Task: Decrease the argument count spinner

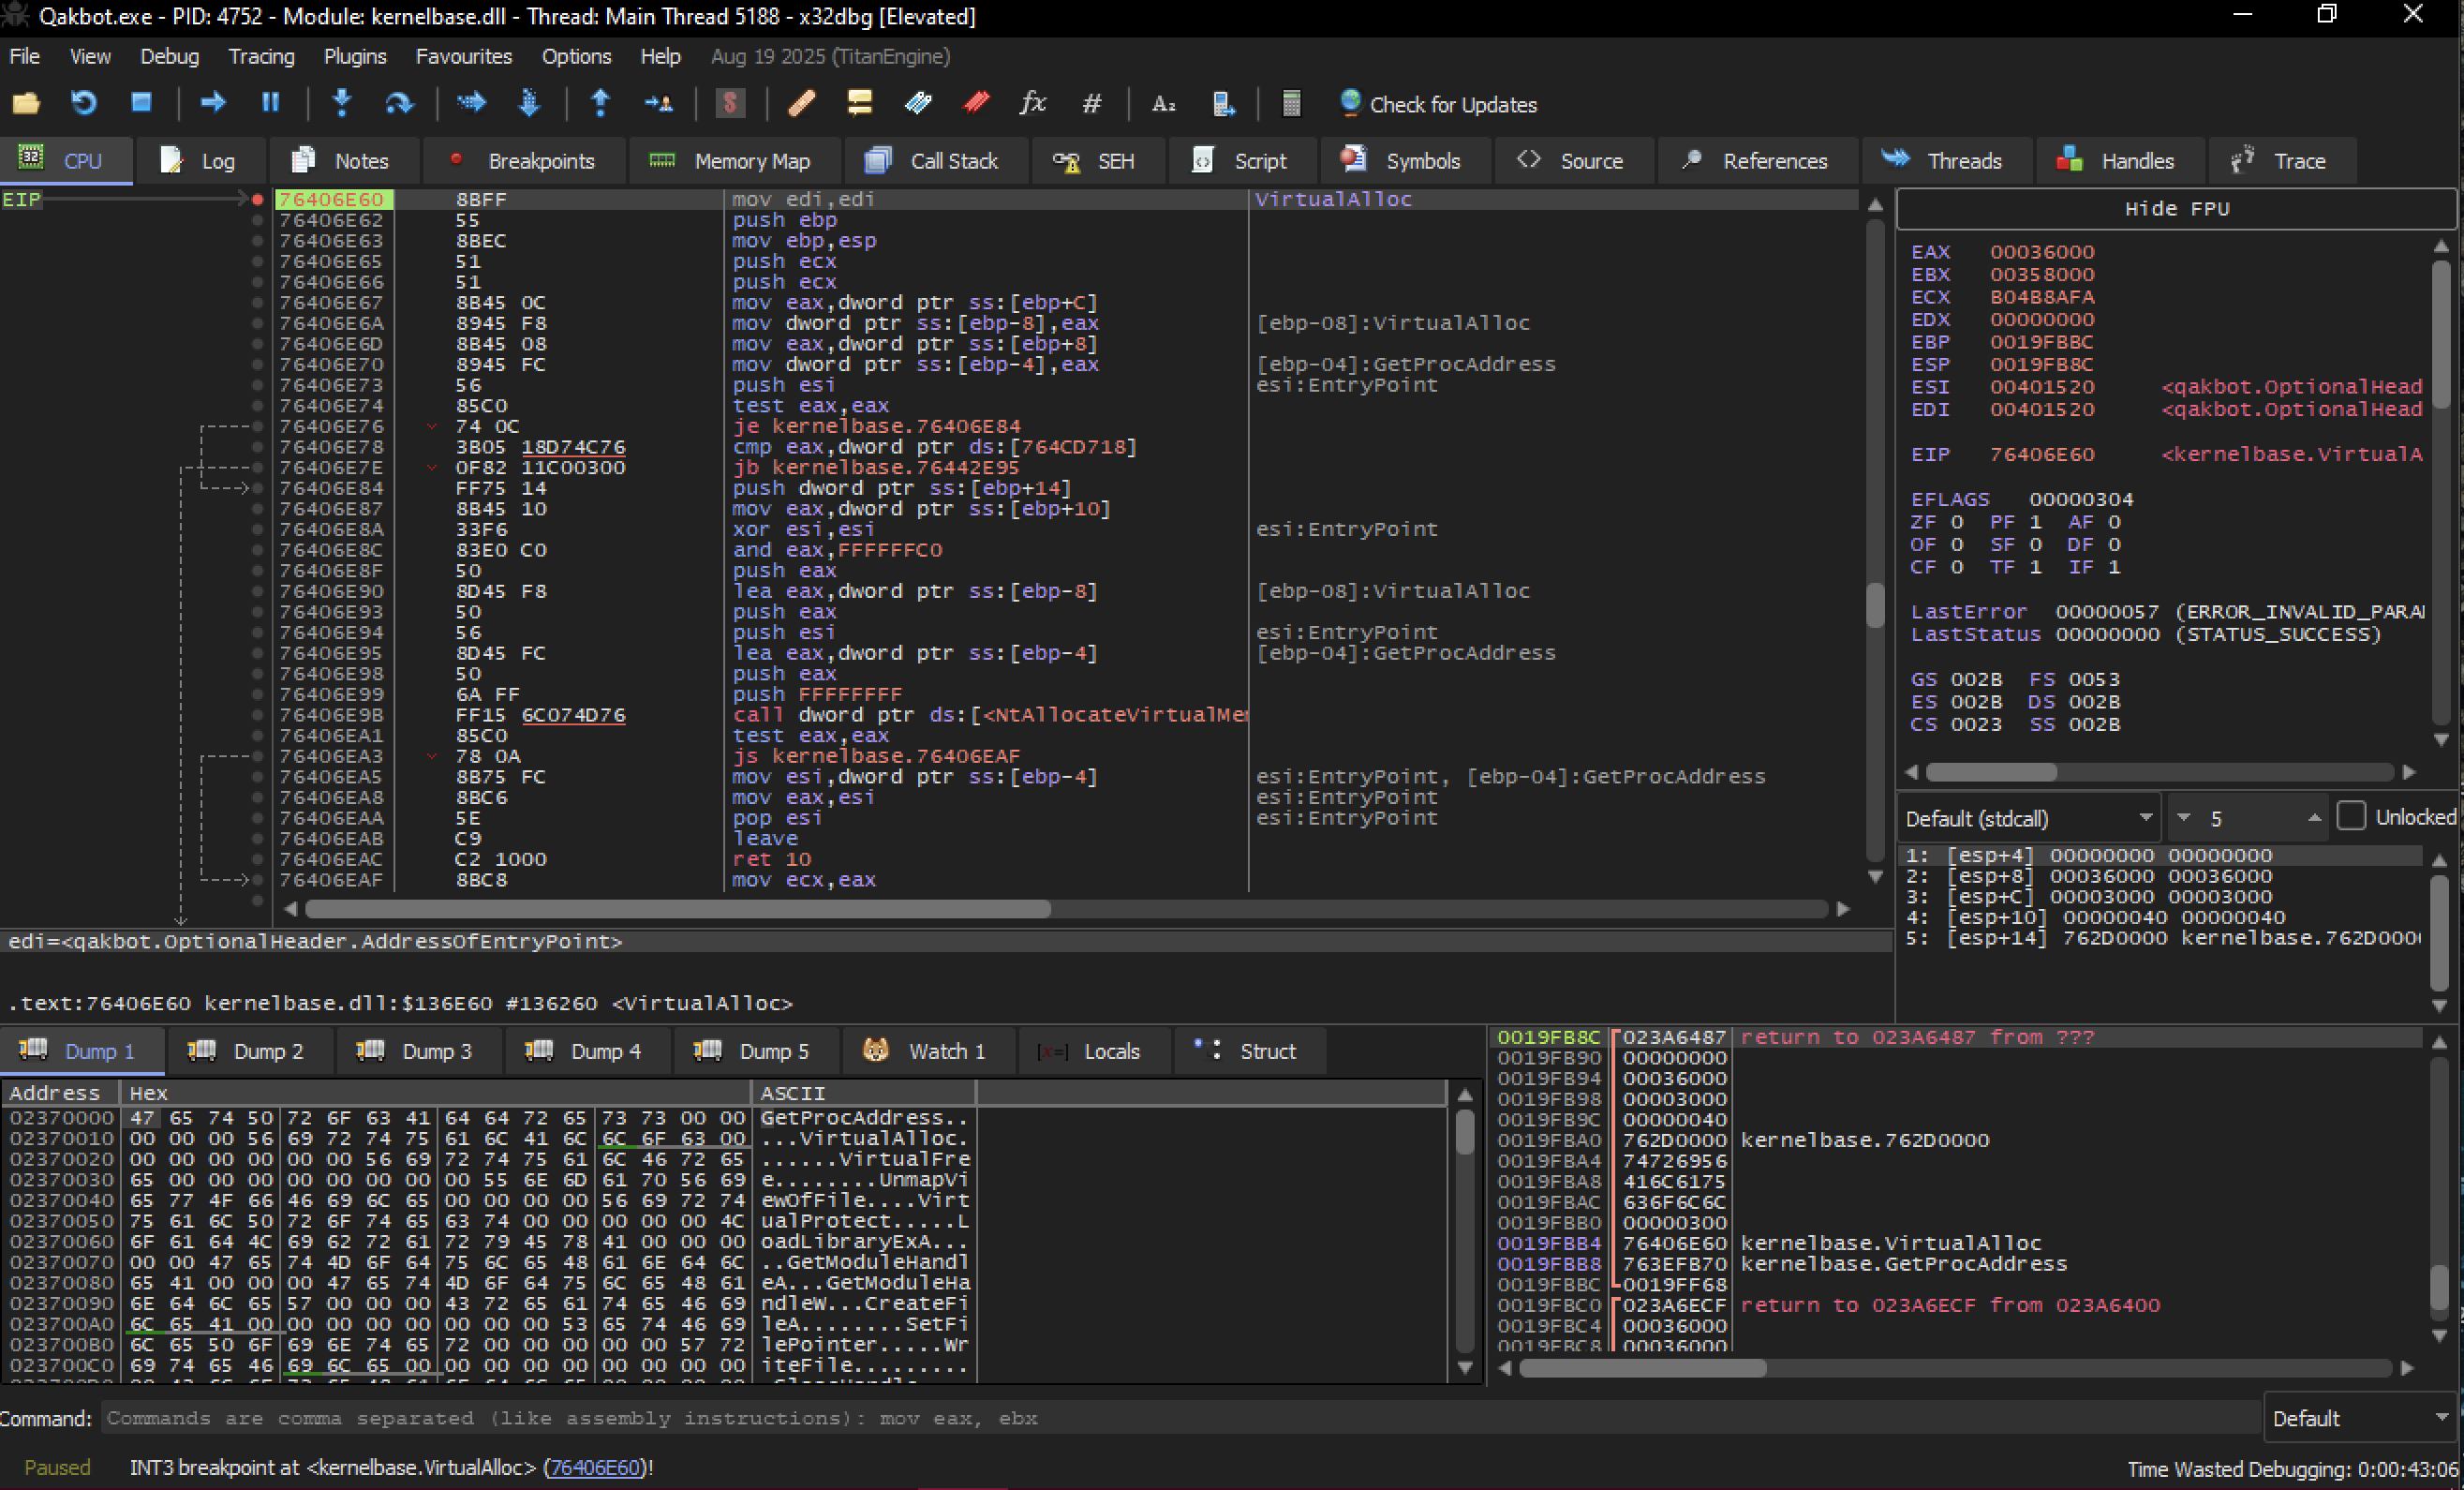Action: point(2184,818)
